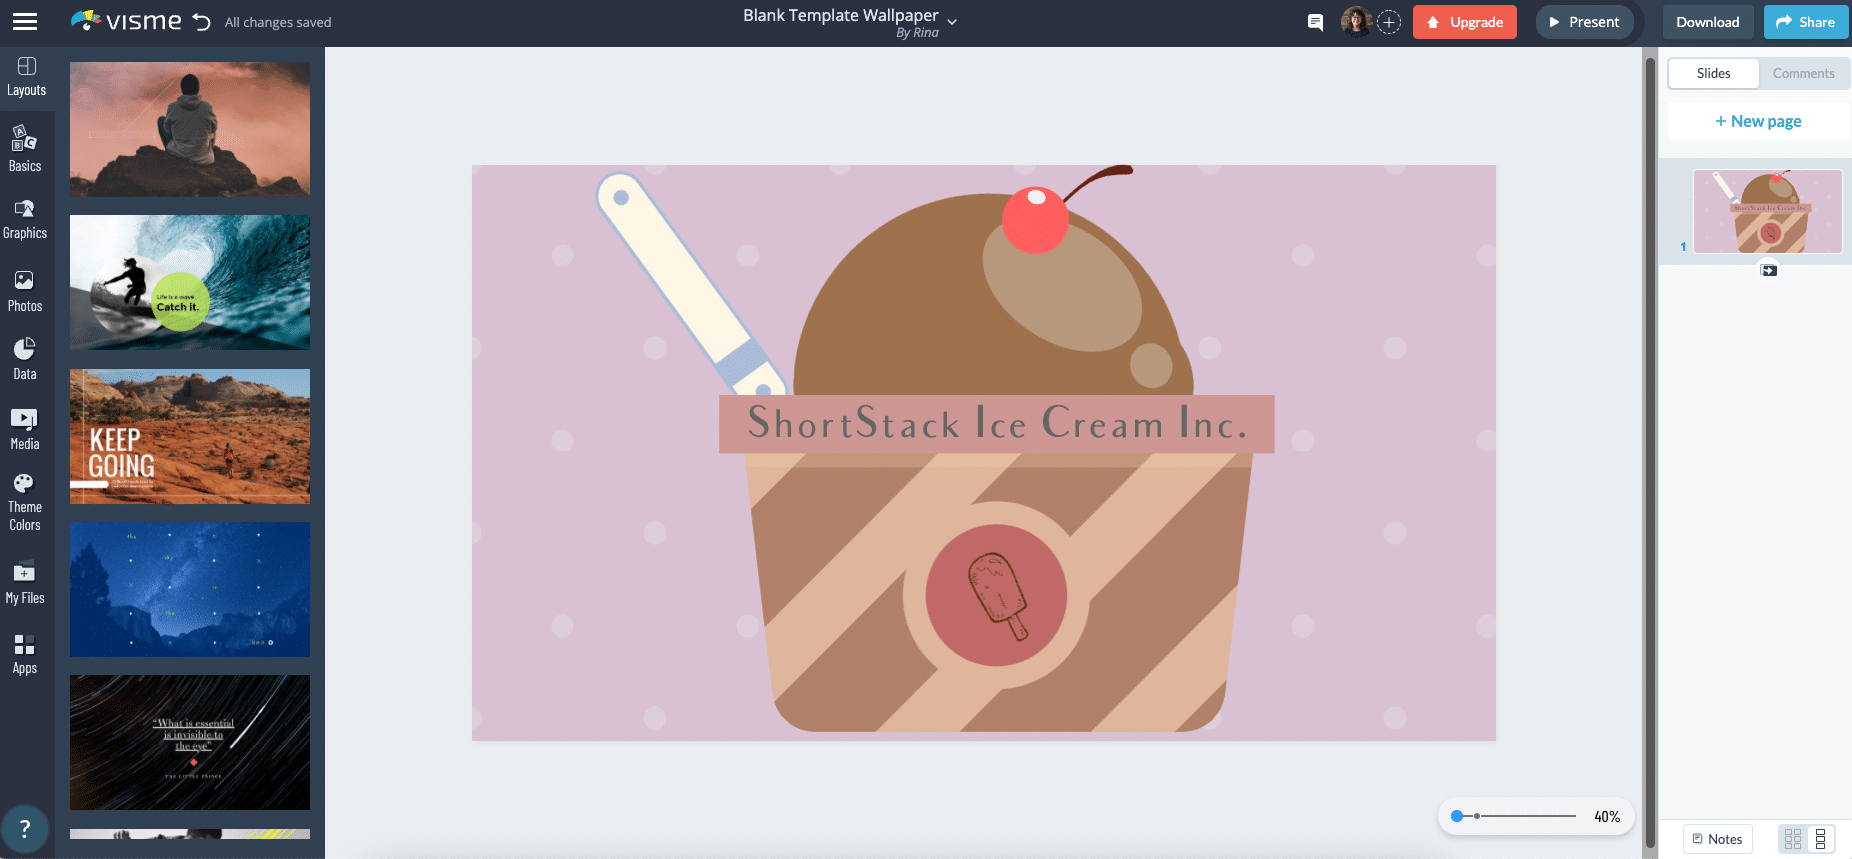The width and height of the screenshot is (1852, 859).
Task: Click the Download button
Action: 1707,22
